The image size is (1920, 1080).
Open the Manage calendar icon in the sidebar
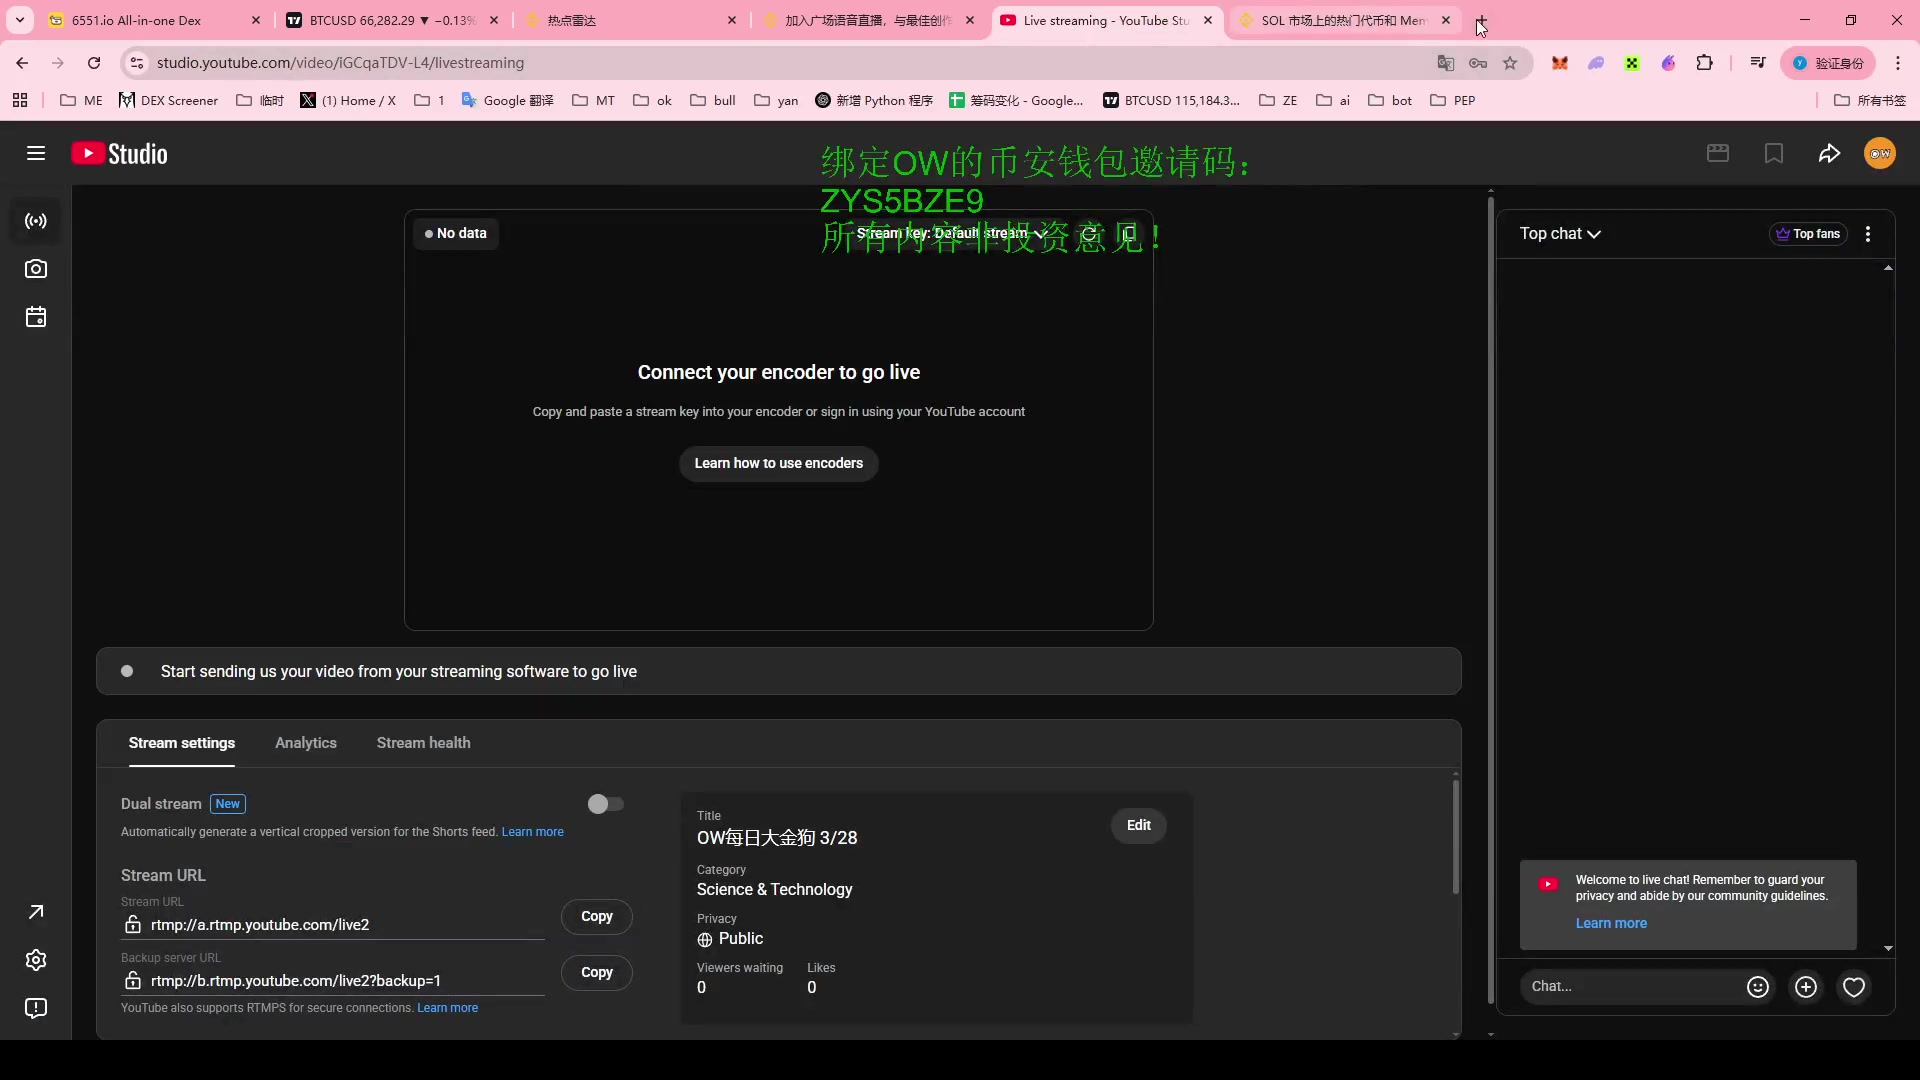coord(36,317)
